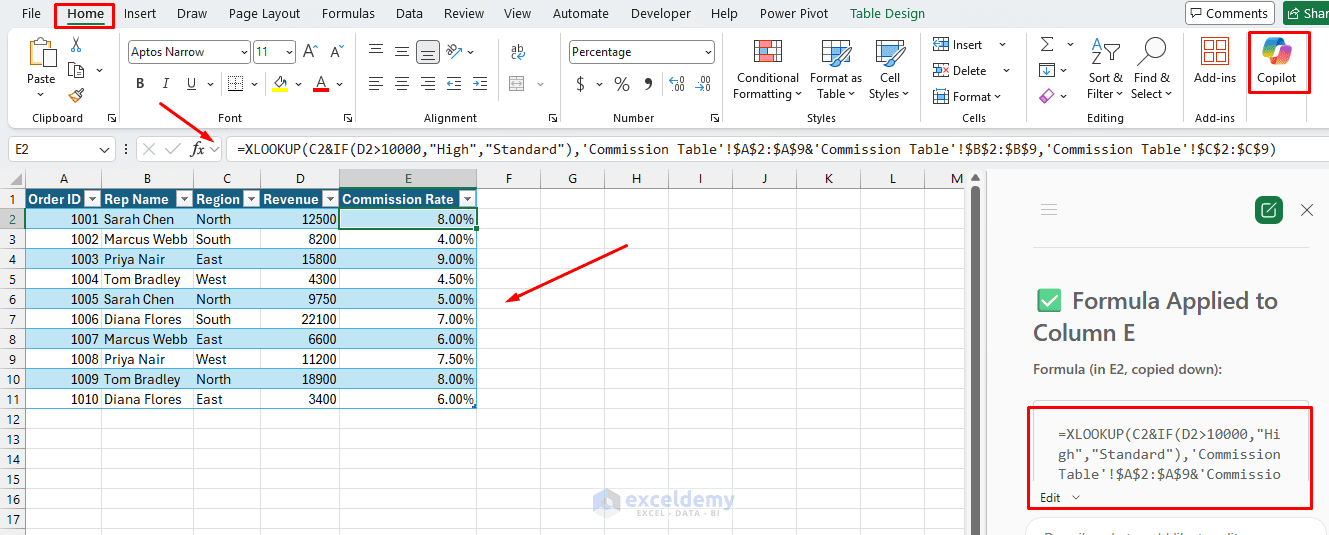Open the font size 11 dropdown
Viewport: 1329px width, 535px height.
[289, 52]
